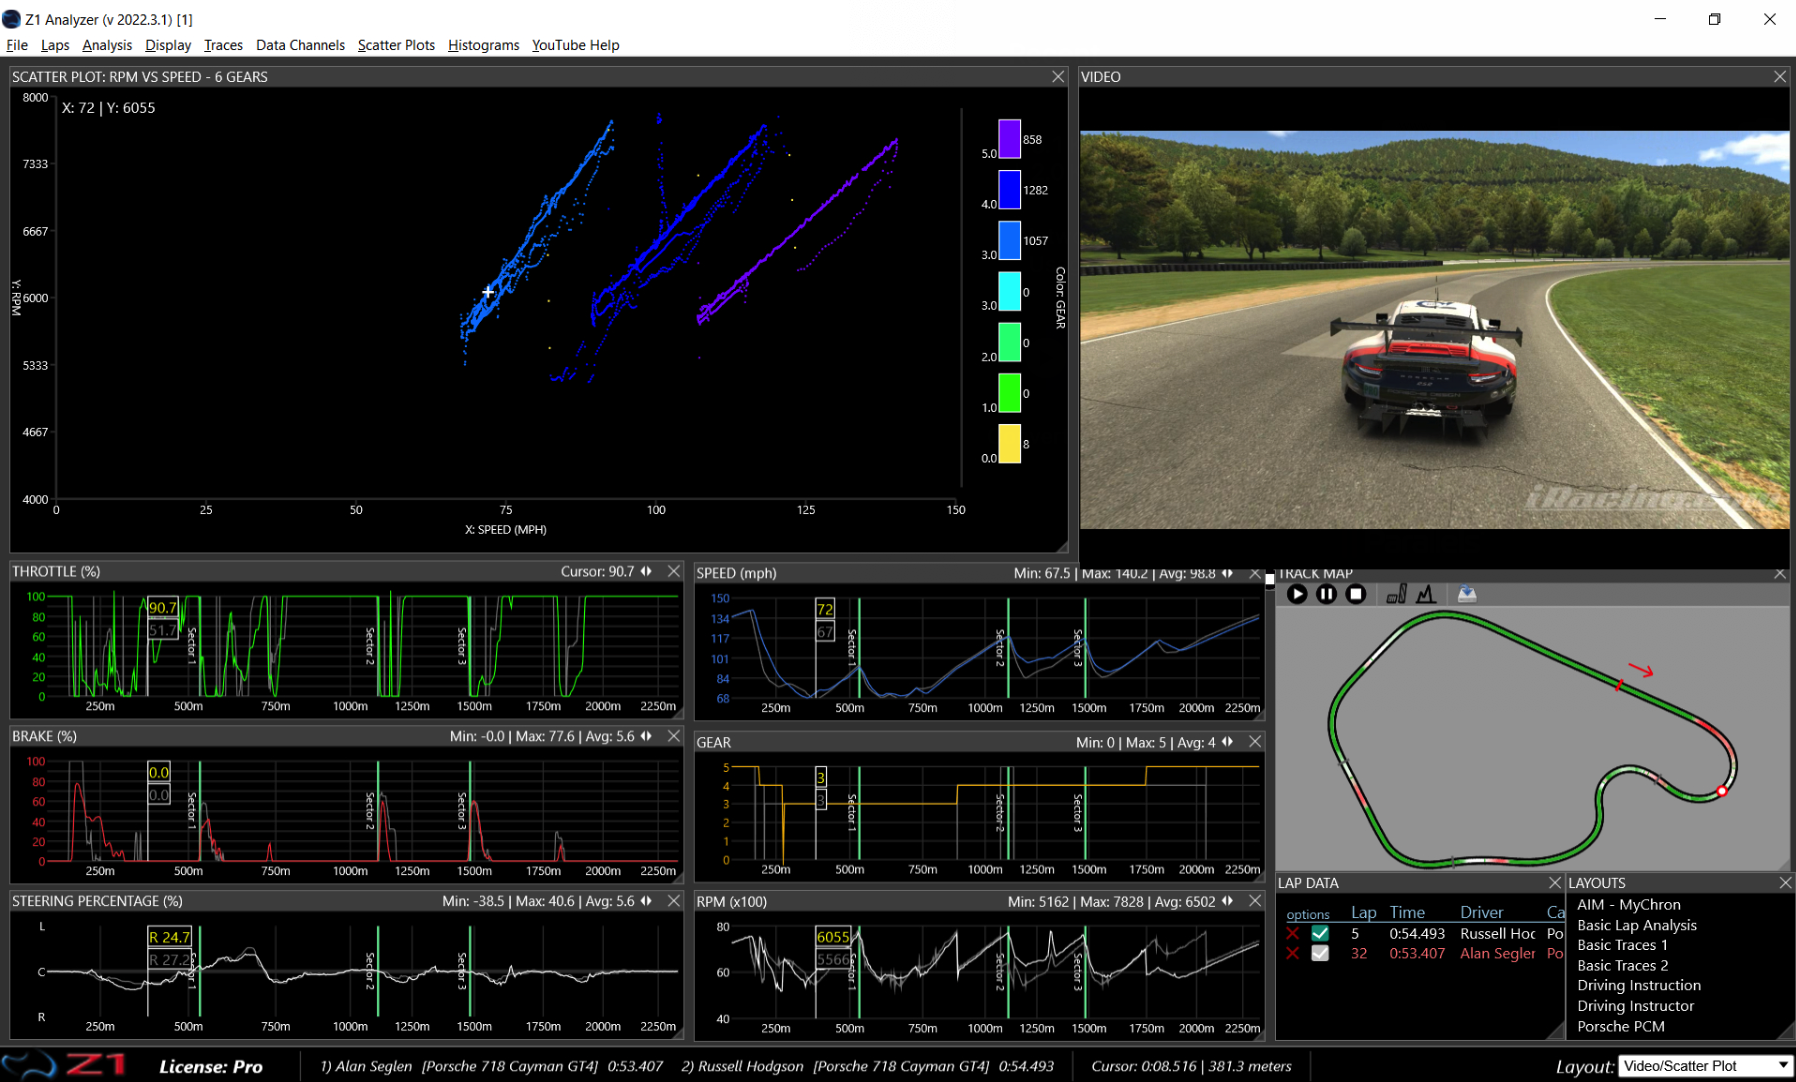This screenshot has width=1796, height=1082.
Task: Click the 0:53.407 lap time cell
Action: point(1417,954)
